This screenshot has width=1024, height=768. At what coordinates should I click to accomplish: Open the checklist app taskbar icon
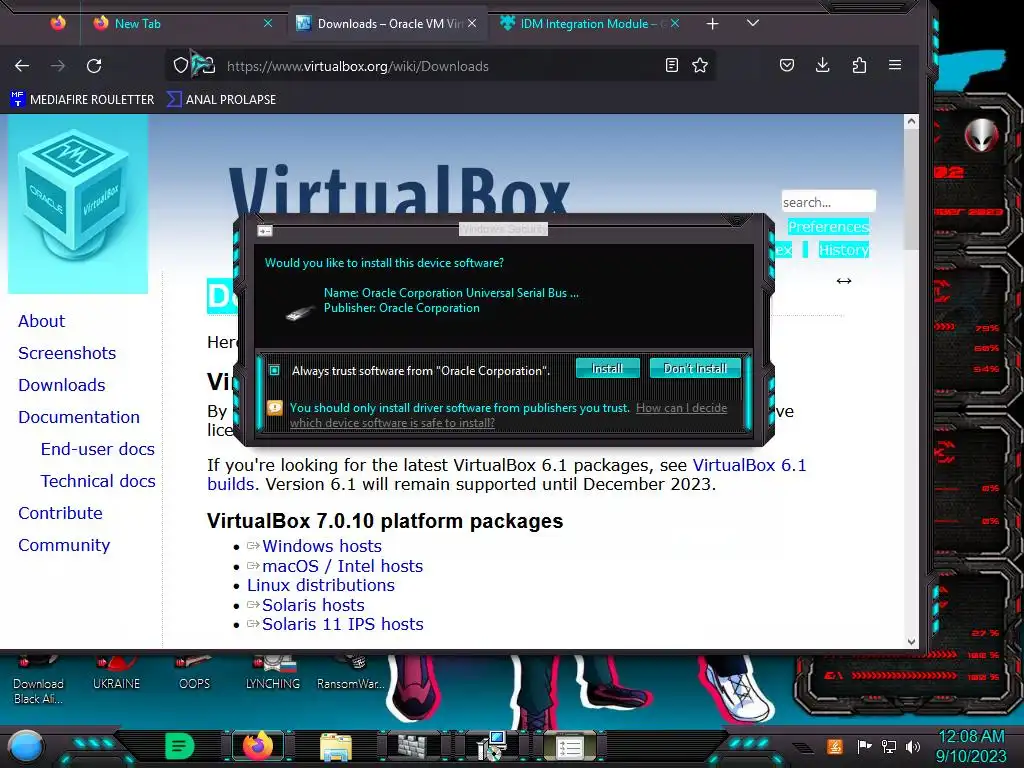pos(569,747)
